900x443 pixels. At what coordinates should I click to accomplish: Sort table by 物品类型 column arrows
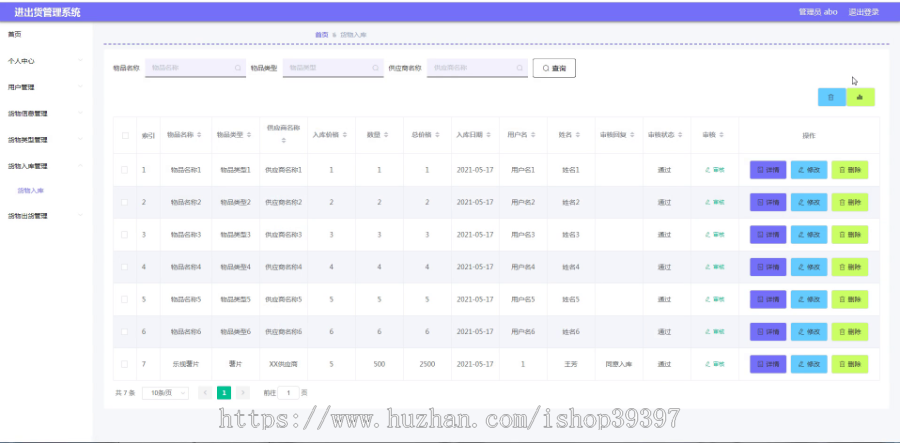pos(249,135)
